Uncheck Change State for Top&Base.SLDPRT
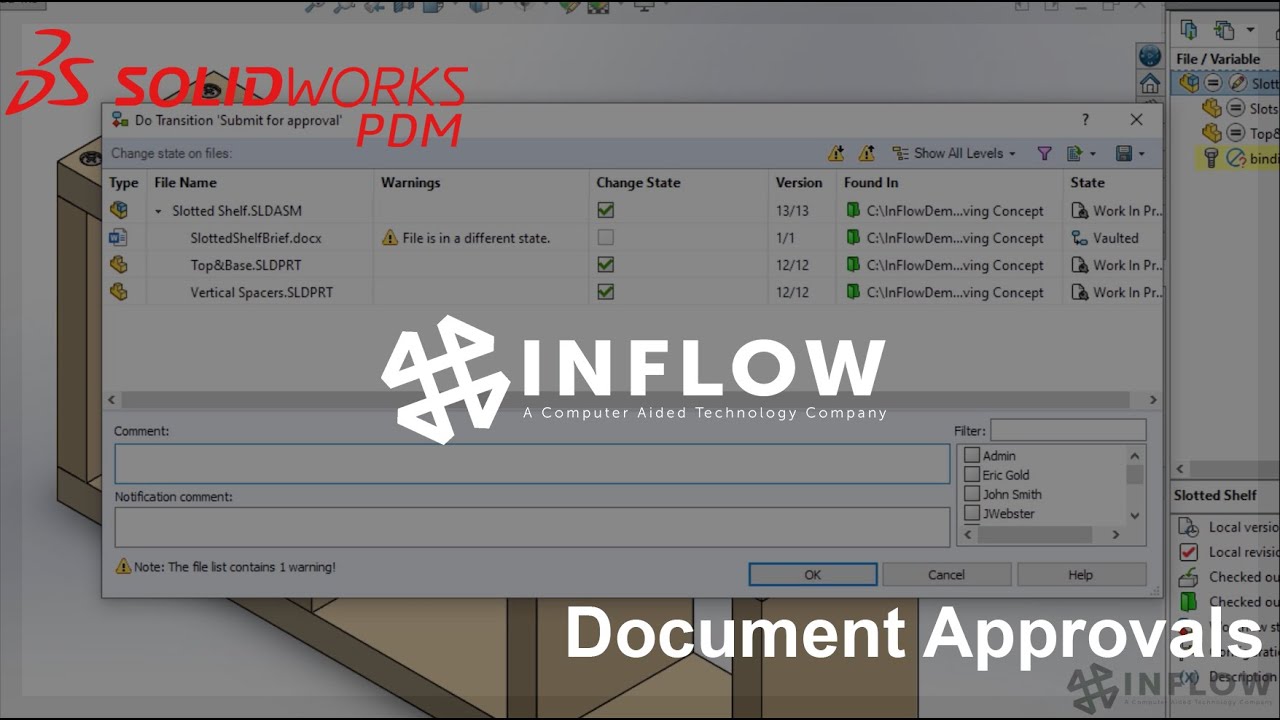This screenshot has width=1280, height=720. tap(605, 265)
